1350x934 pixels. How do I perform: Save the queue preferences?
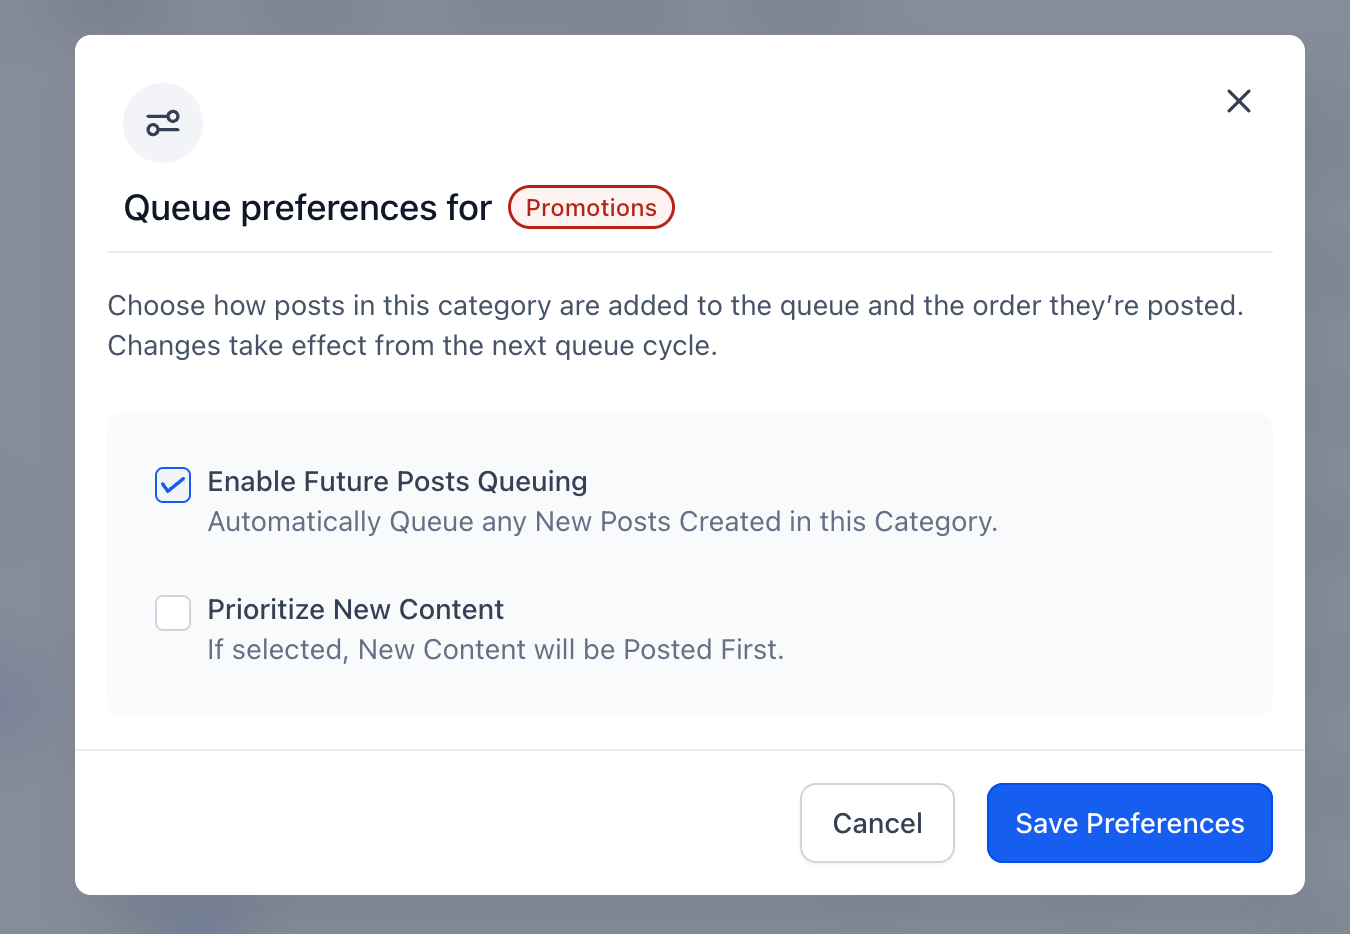point(1129,823)
